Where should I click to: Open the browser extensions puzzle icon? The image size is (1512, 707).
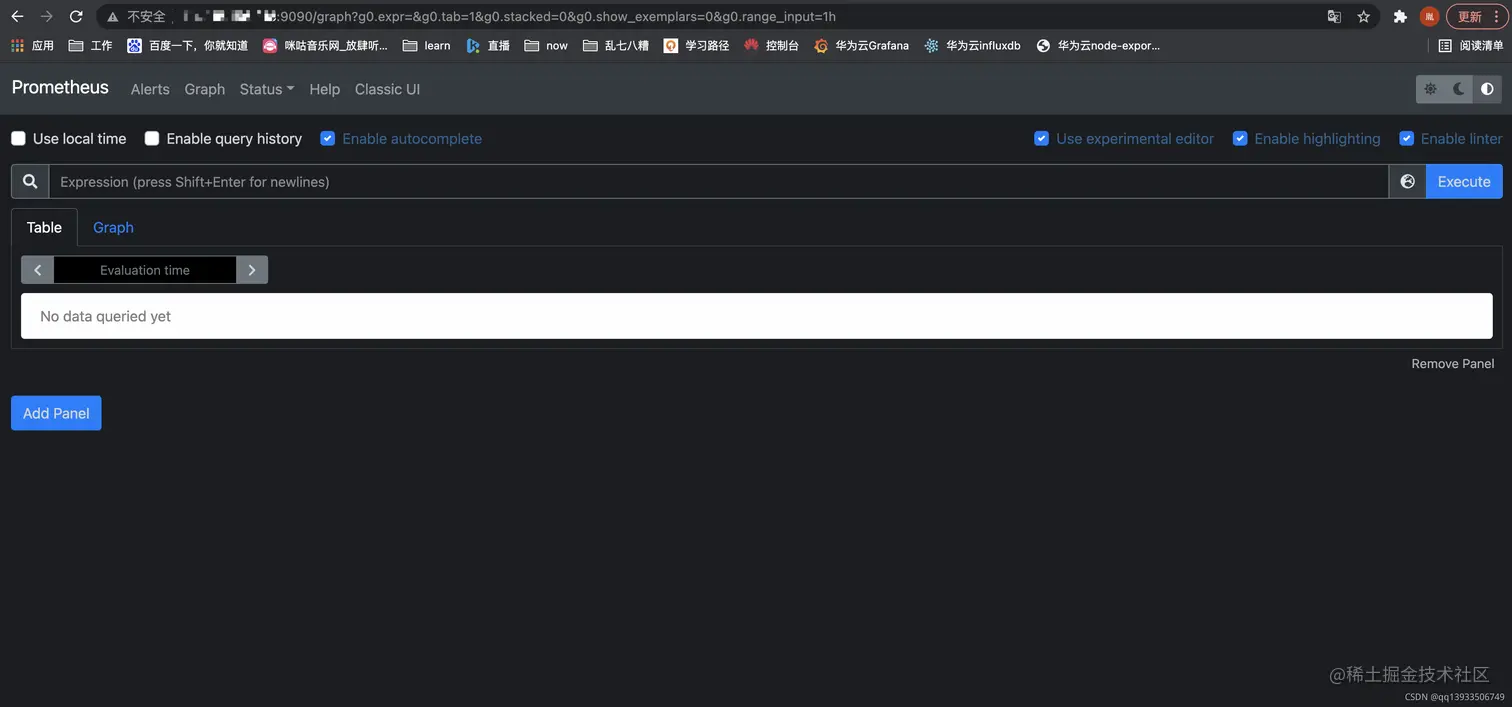1400,17
